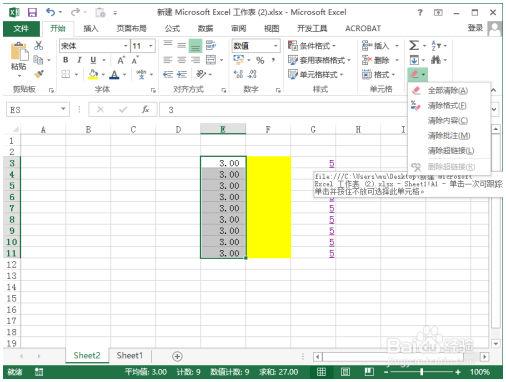Click the zoom slider handle
The width and height of the screenshot is (506, 382).
(x=422, y=372)
